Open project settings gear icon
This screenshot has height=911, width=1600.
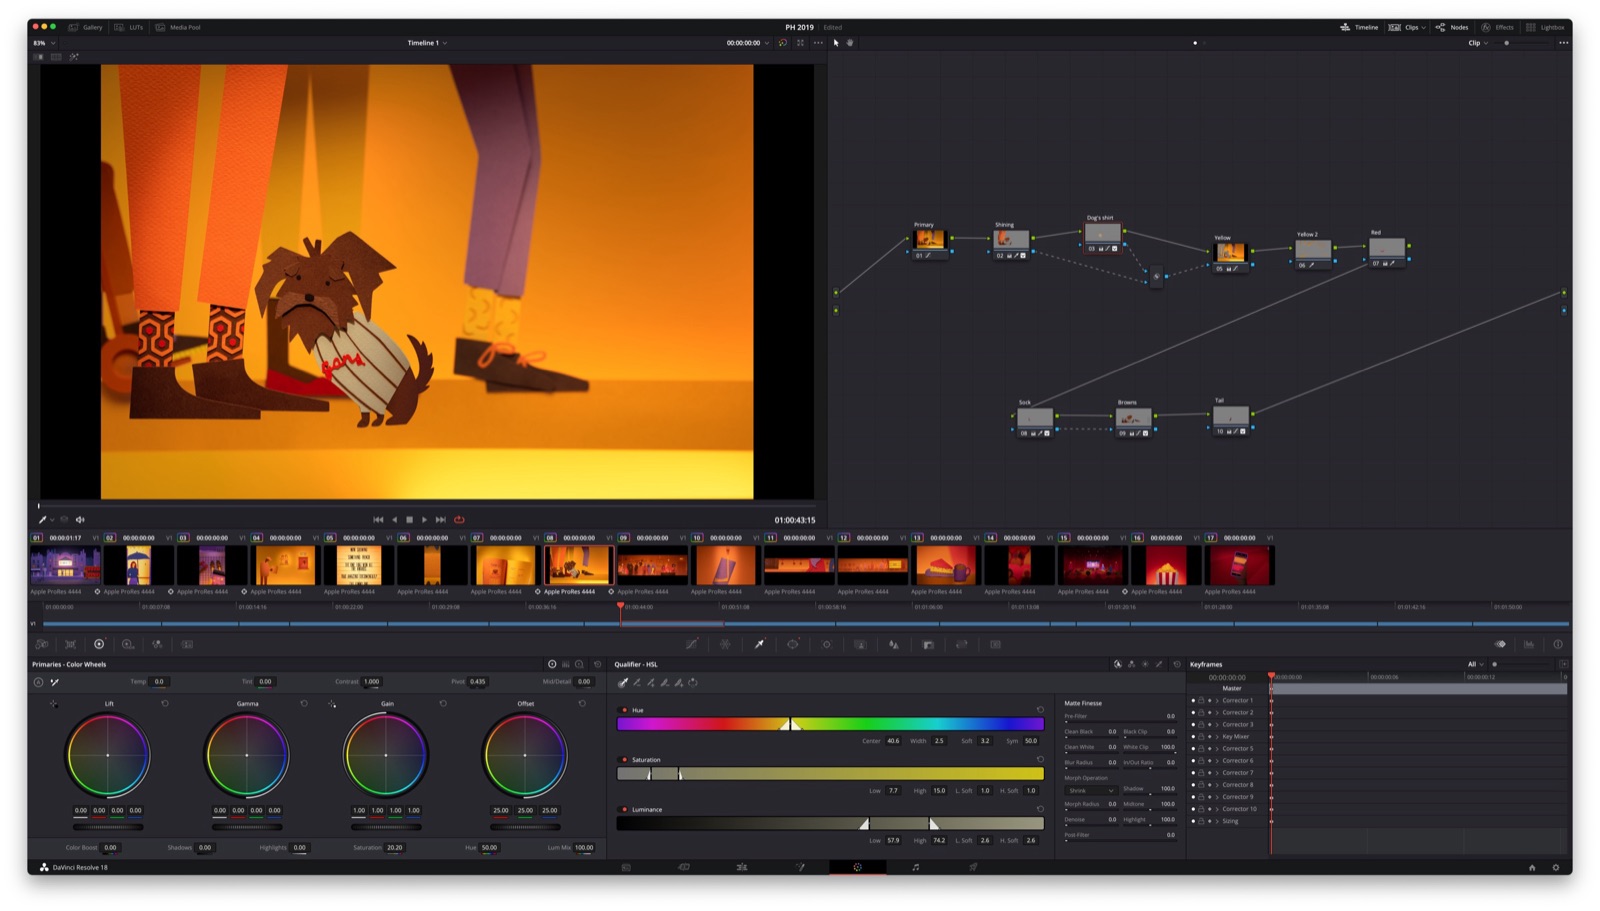coord(1555,867)
